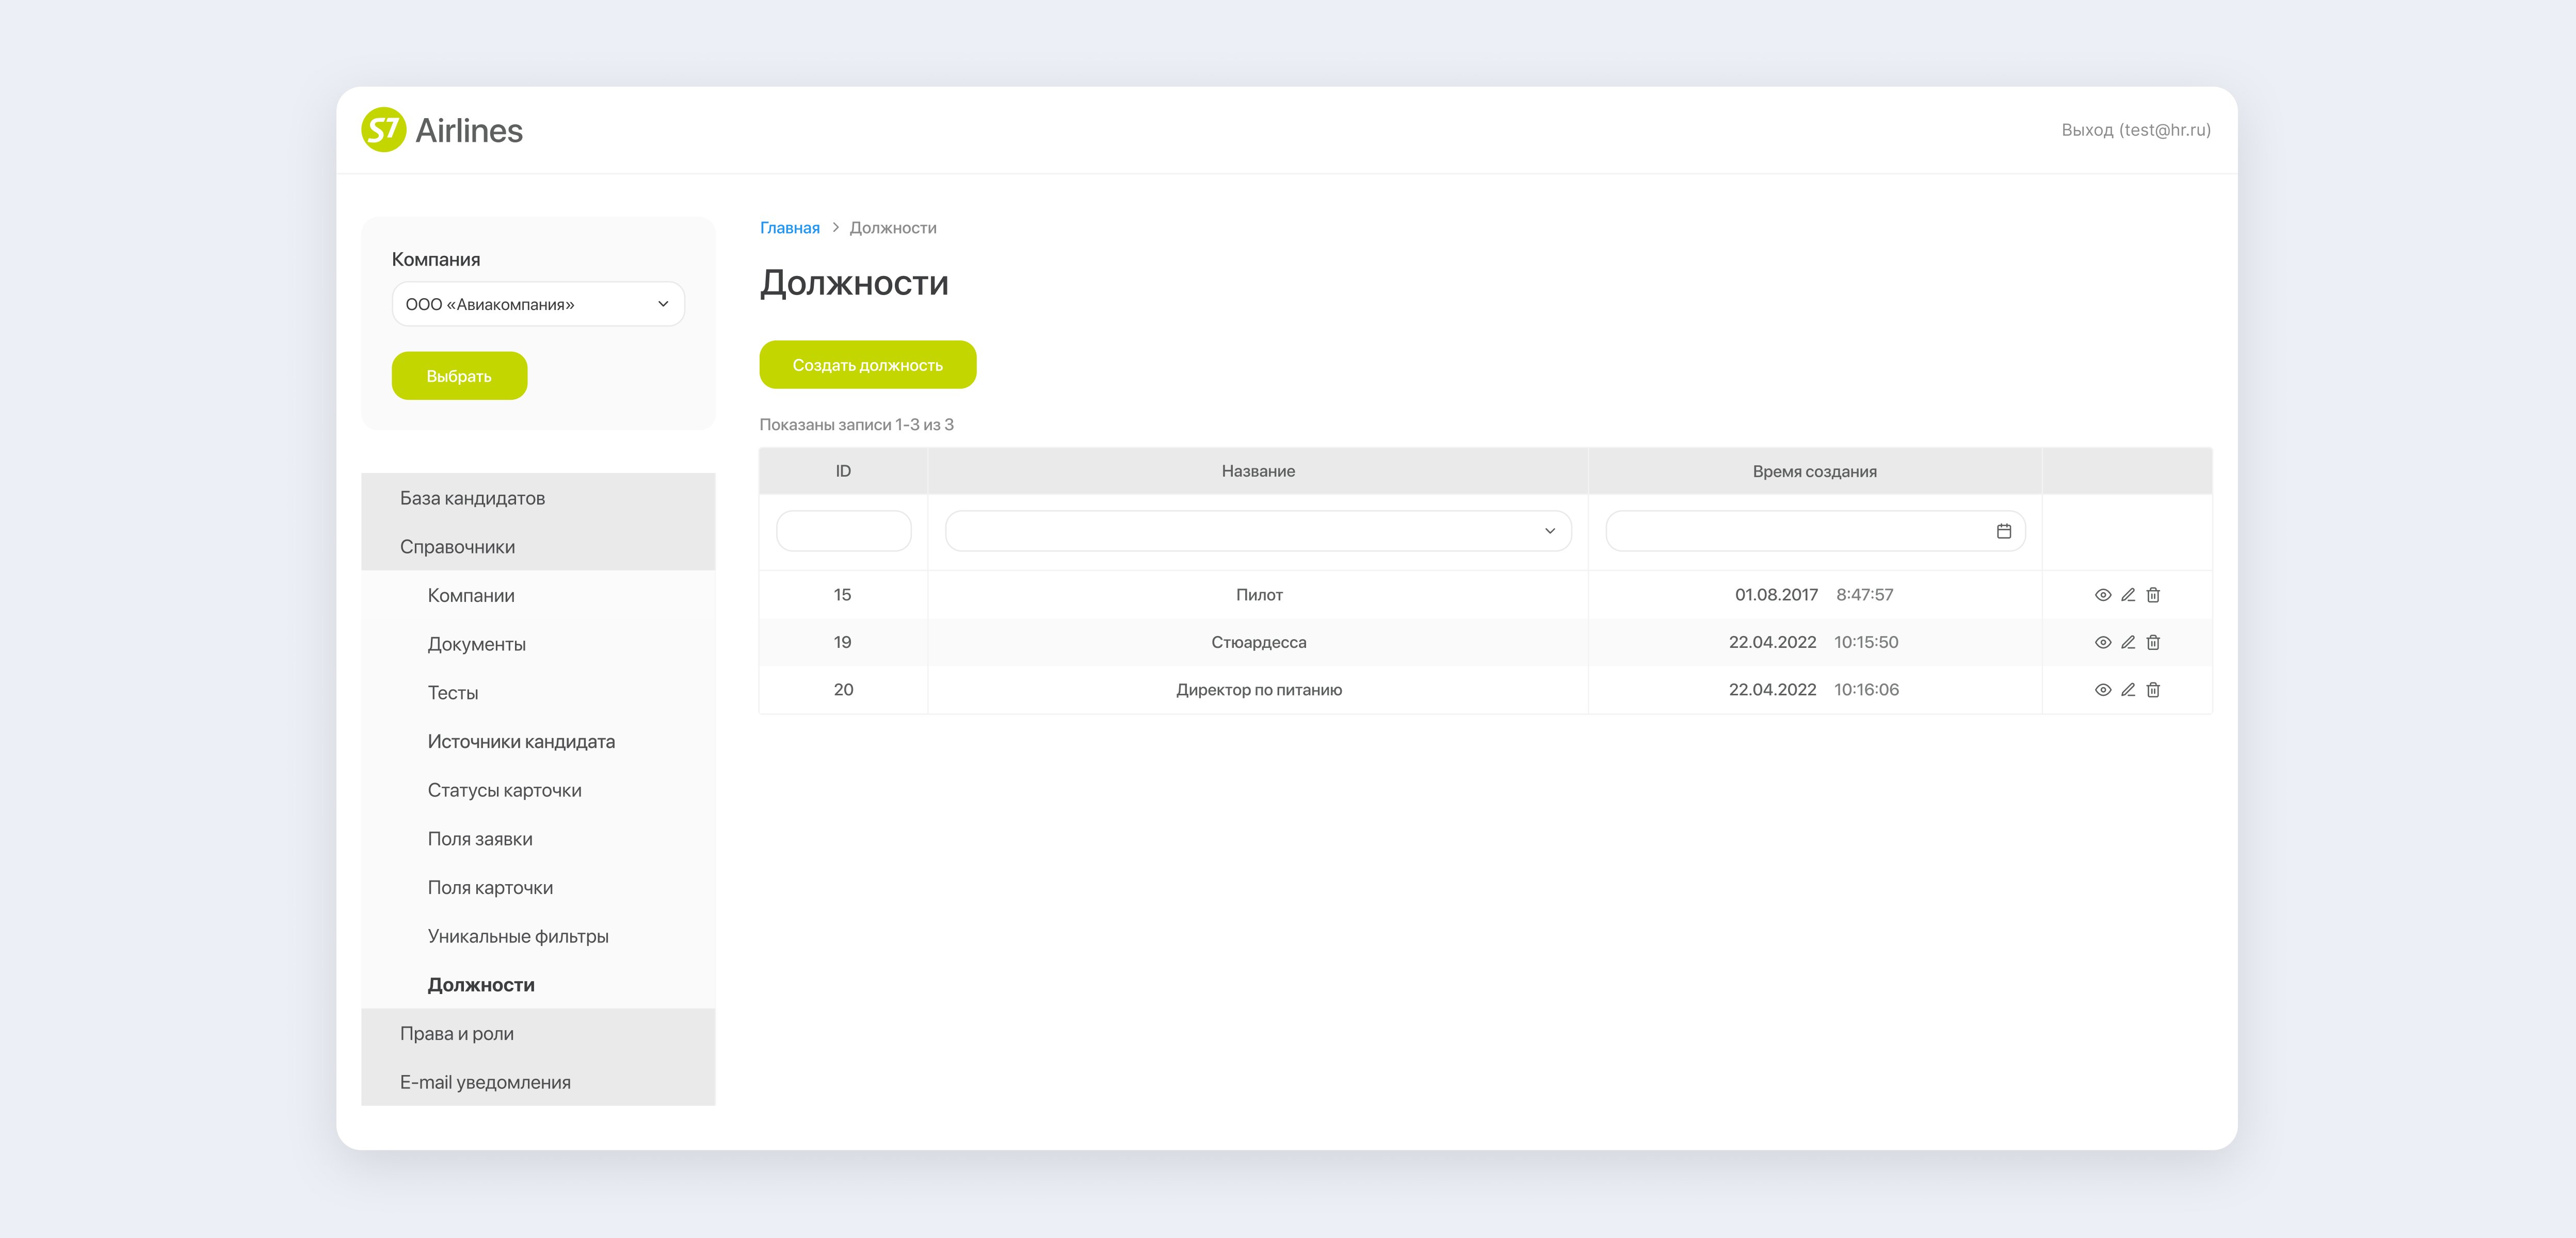Go to Статусы карточки in sidebar
The height and width of the screenshot is (1238, 2576).
504,790
